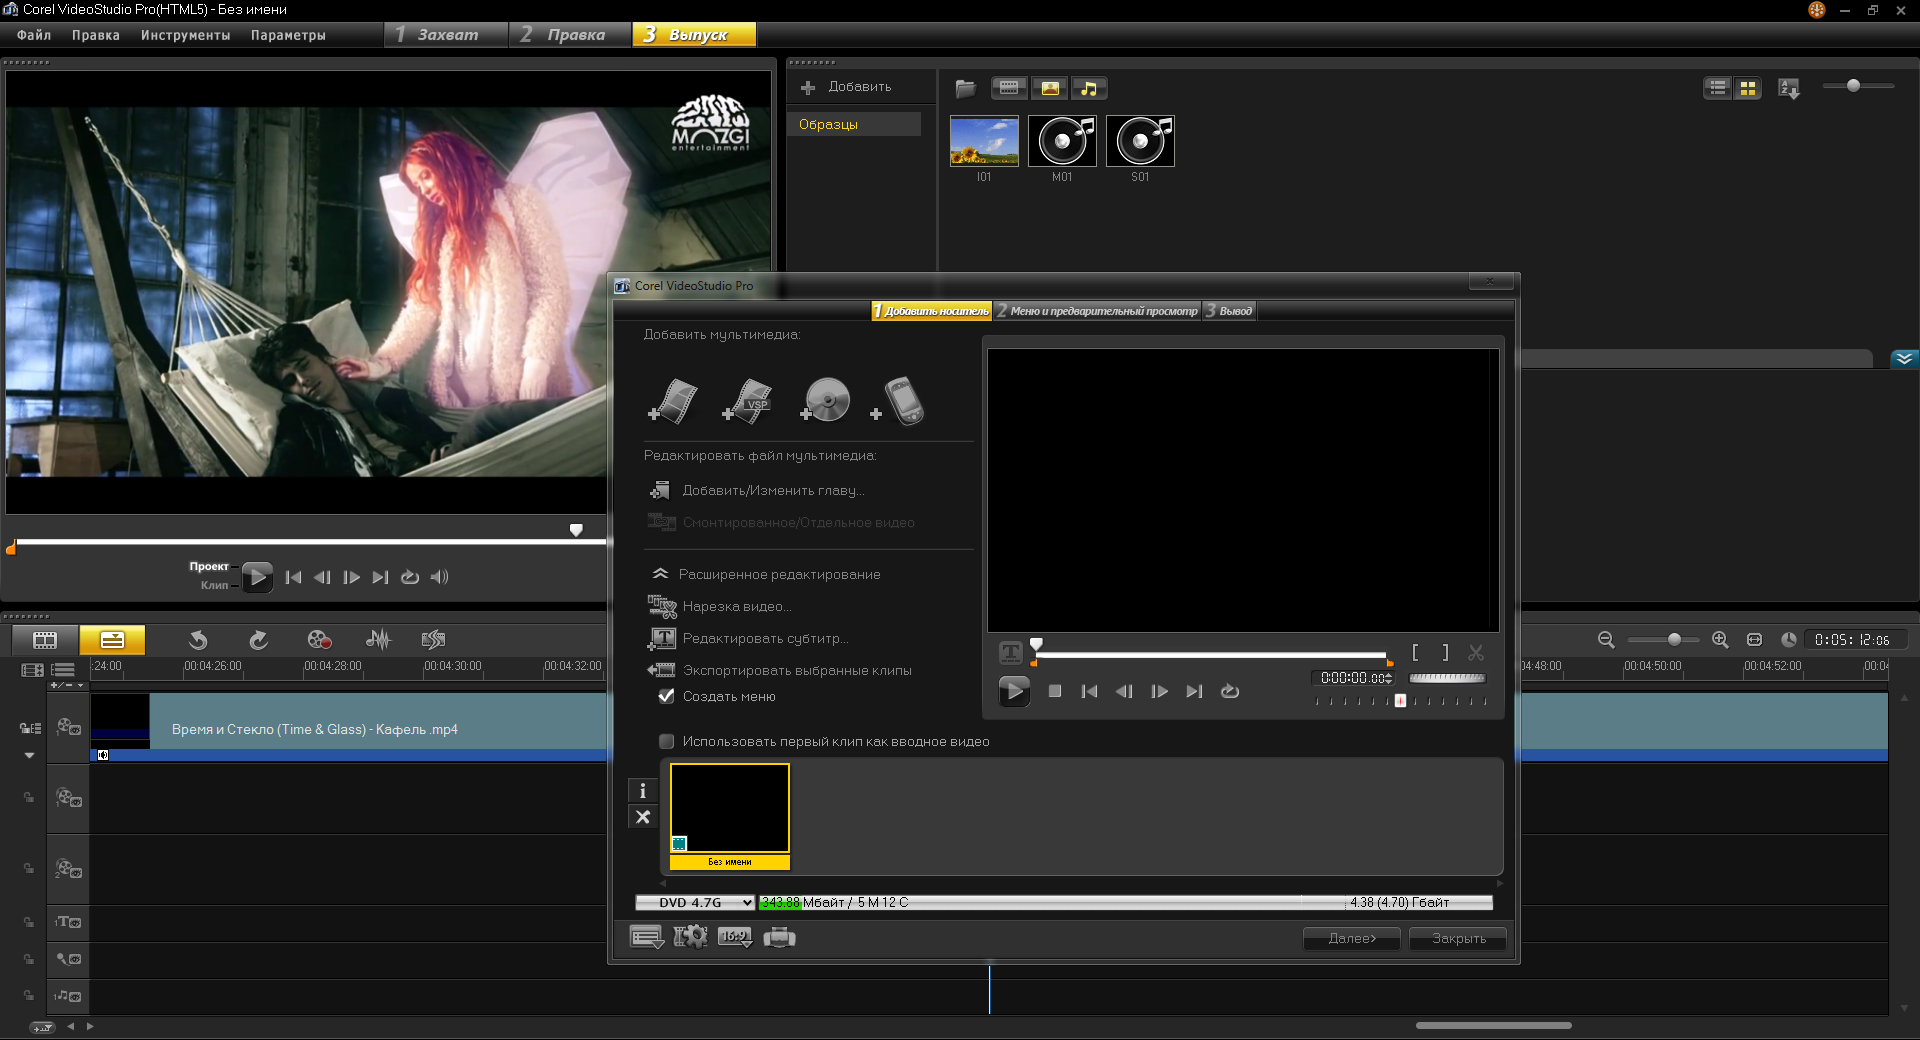Screen dimensions: 1920x1040
Task: Open the library folder browse icon
Action: pyautogui.click(x=965, y=88)
